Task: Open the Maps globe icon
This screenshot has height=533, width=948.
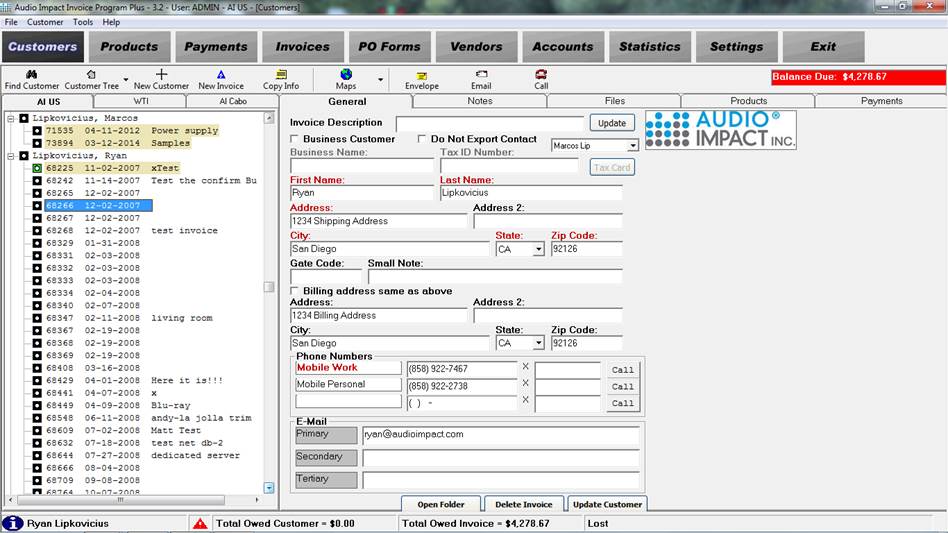Action: pos(346,75)
